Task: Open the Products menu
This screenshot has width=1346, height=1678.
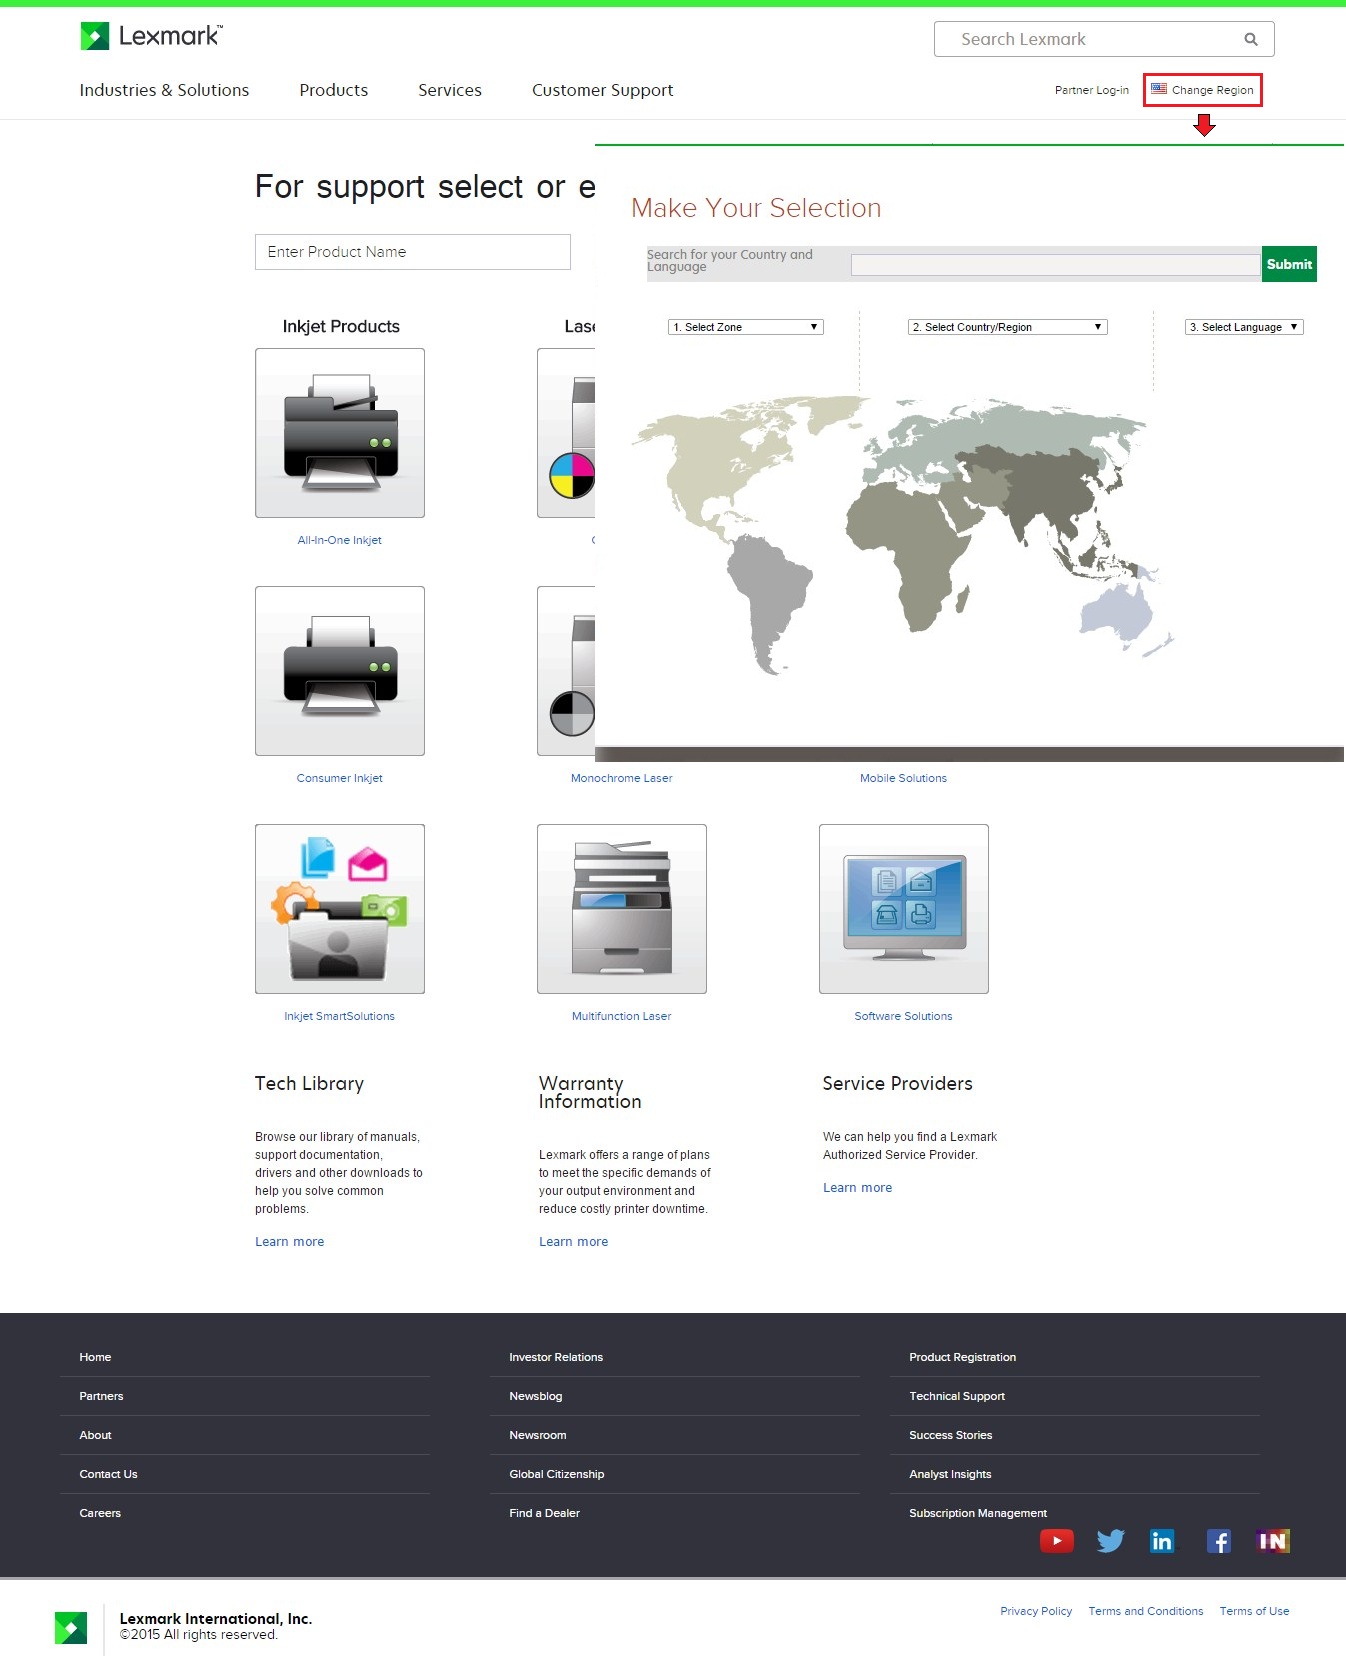Action: (x=334, y=90)
